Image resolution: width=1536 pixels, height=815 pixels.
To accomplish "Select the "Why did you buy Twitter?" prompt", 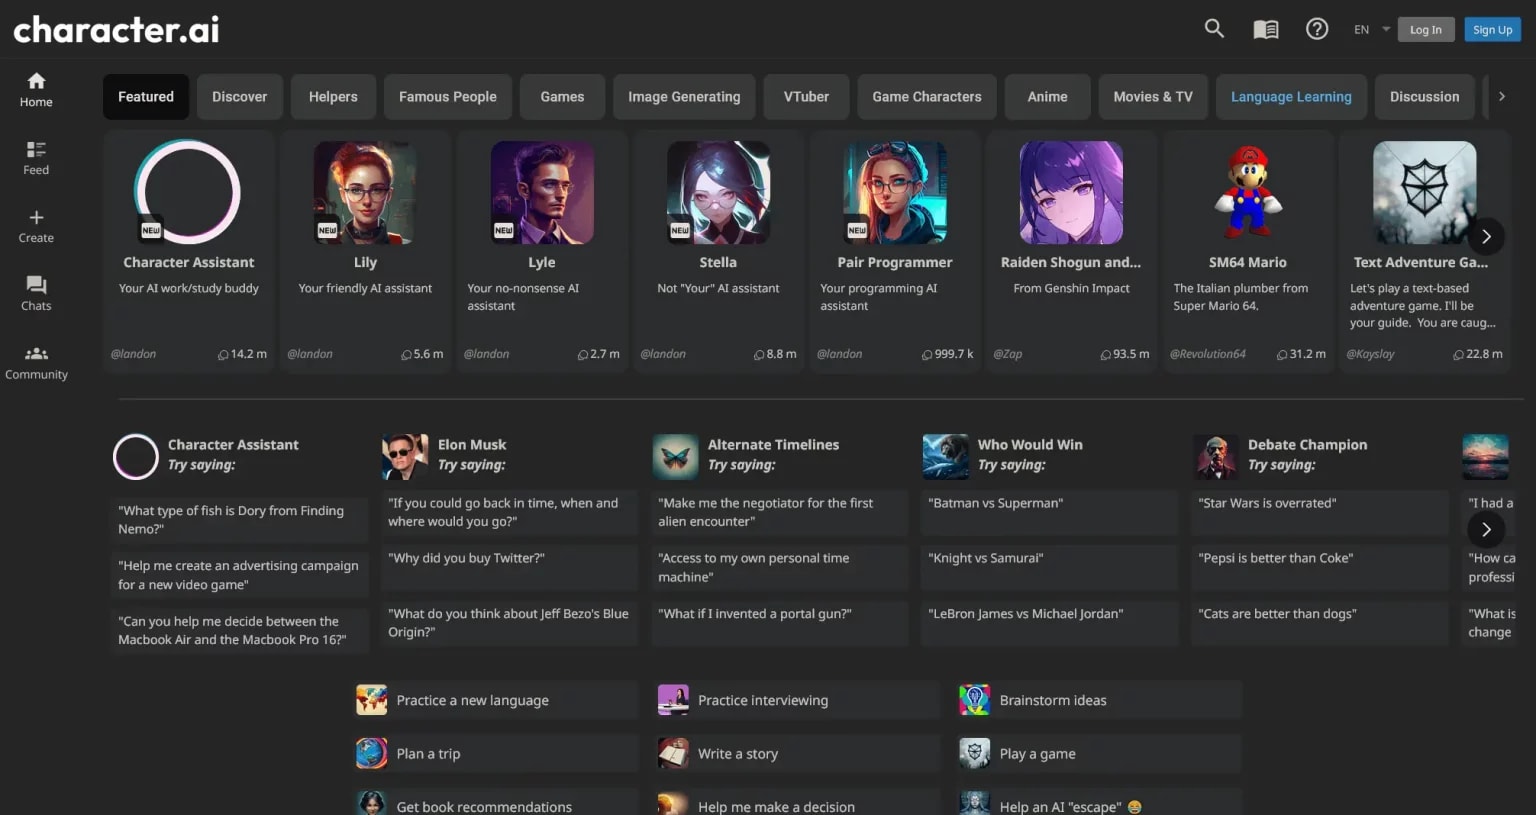I will (x=509, y=567).
